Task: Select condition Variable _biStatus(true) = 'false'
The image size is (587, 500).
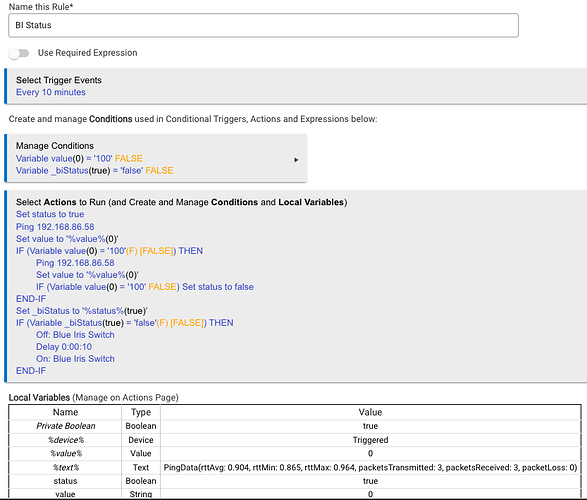Action: click(94, 170)
